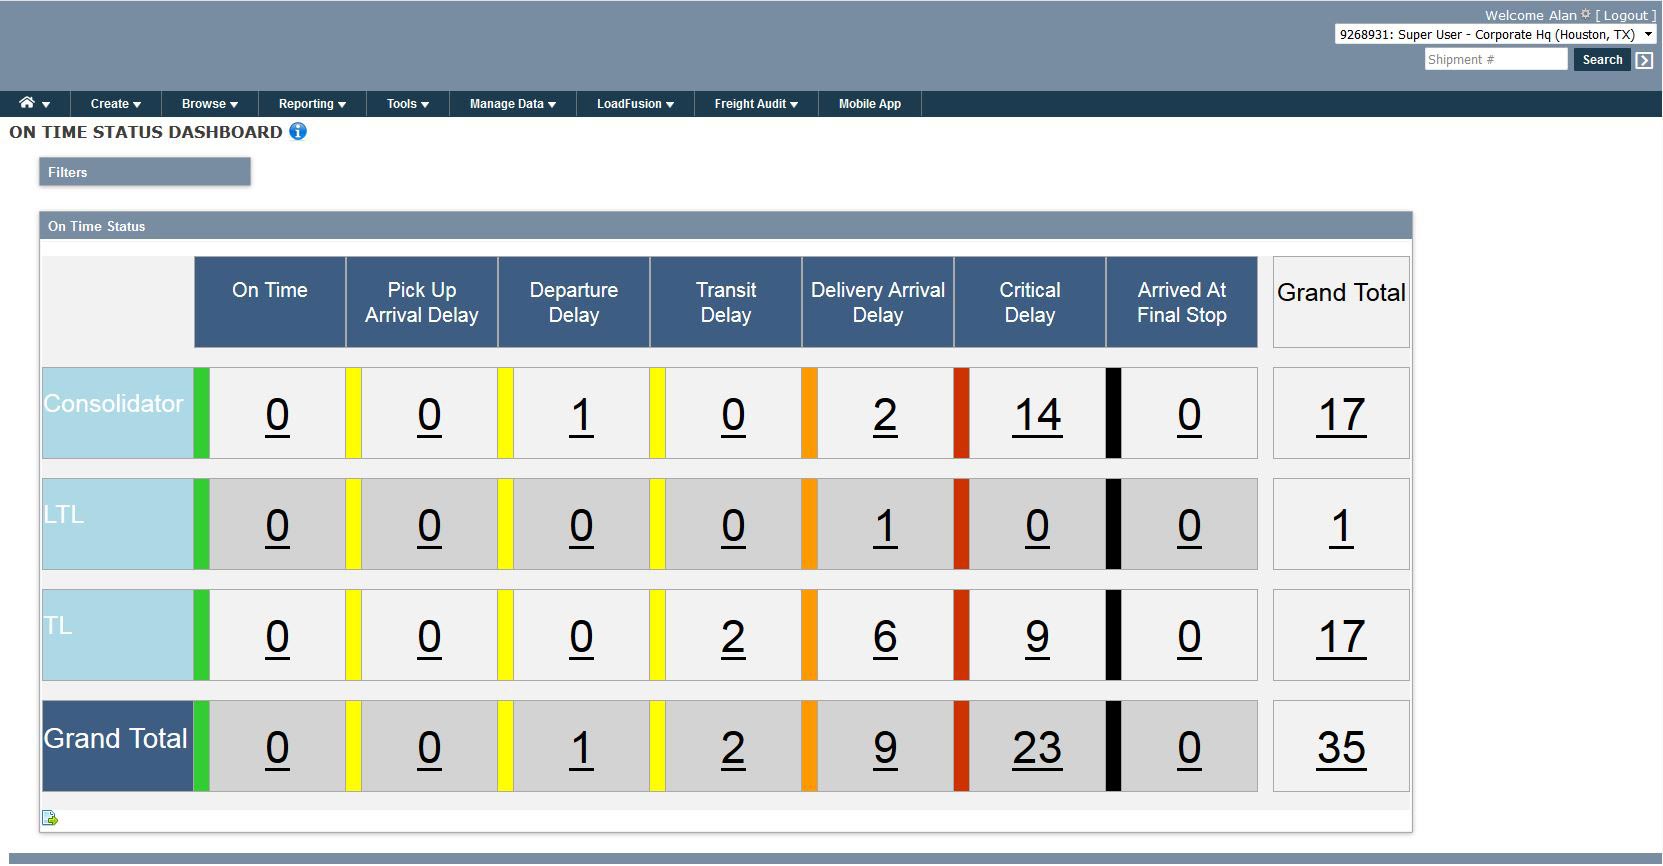
Task: Expand the Super User account dropdown
Action: coord(1495,34)
